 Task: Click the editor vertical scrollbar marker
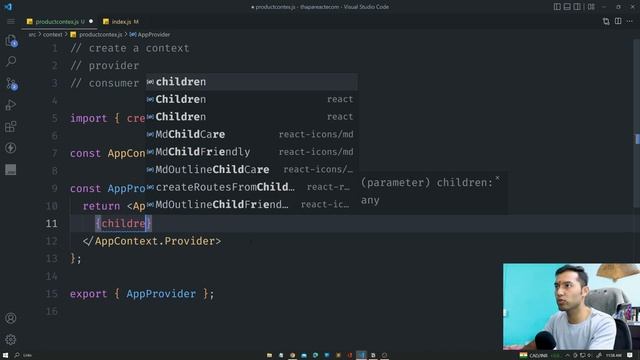coord(637,139)
